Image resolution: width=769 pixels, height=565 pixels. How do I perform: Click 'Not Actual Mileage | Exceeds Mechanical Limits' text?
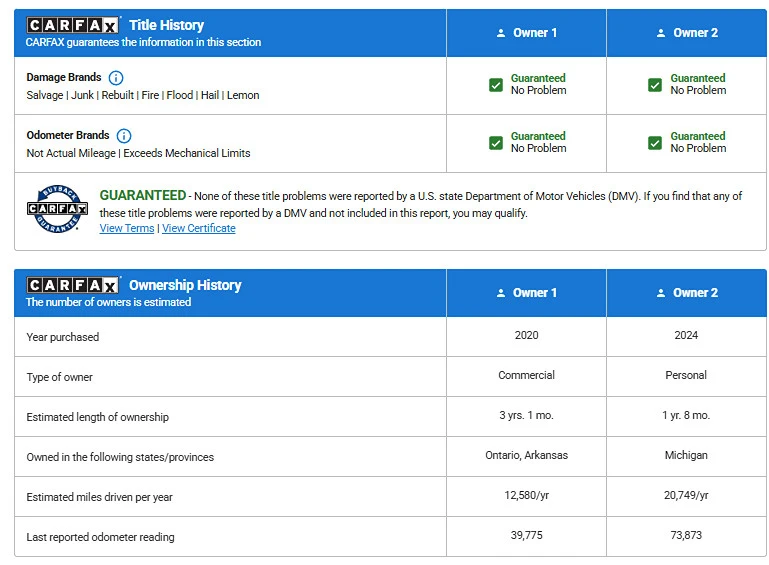pyautogui.click(x=138, y=153)
